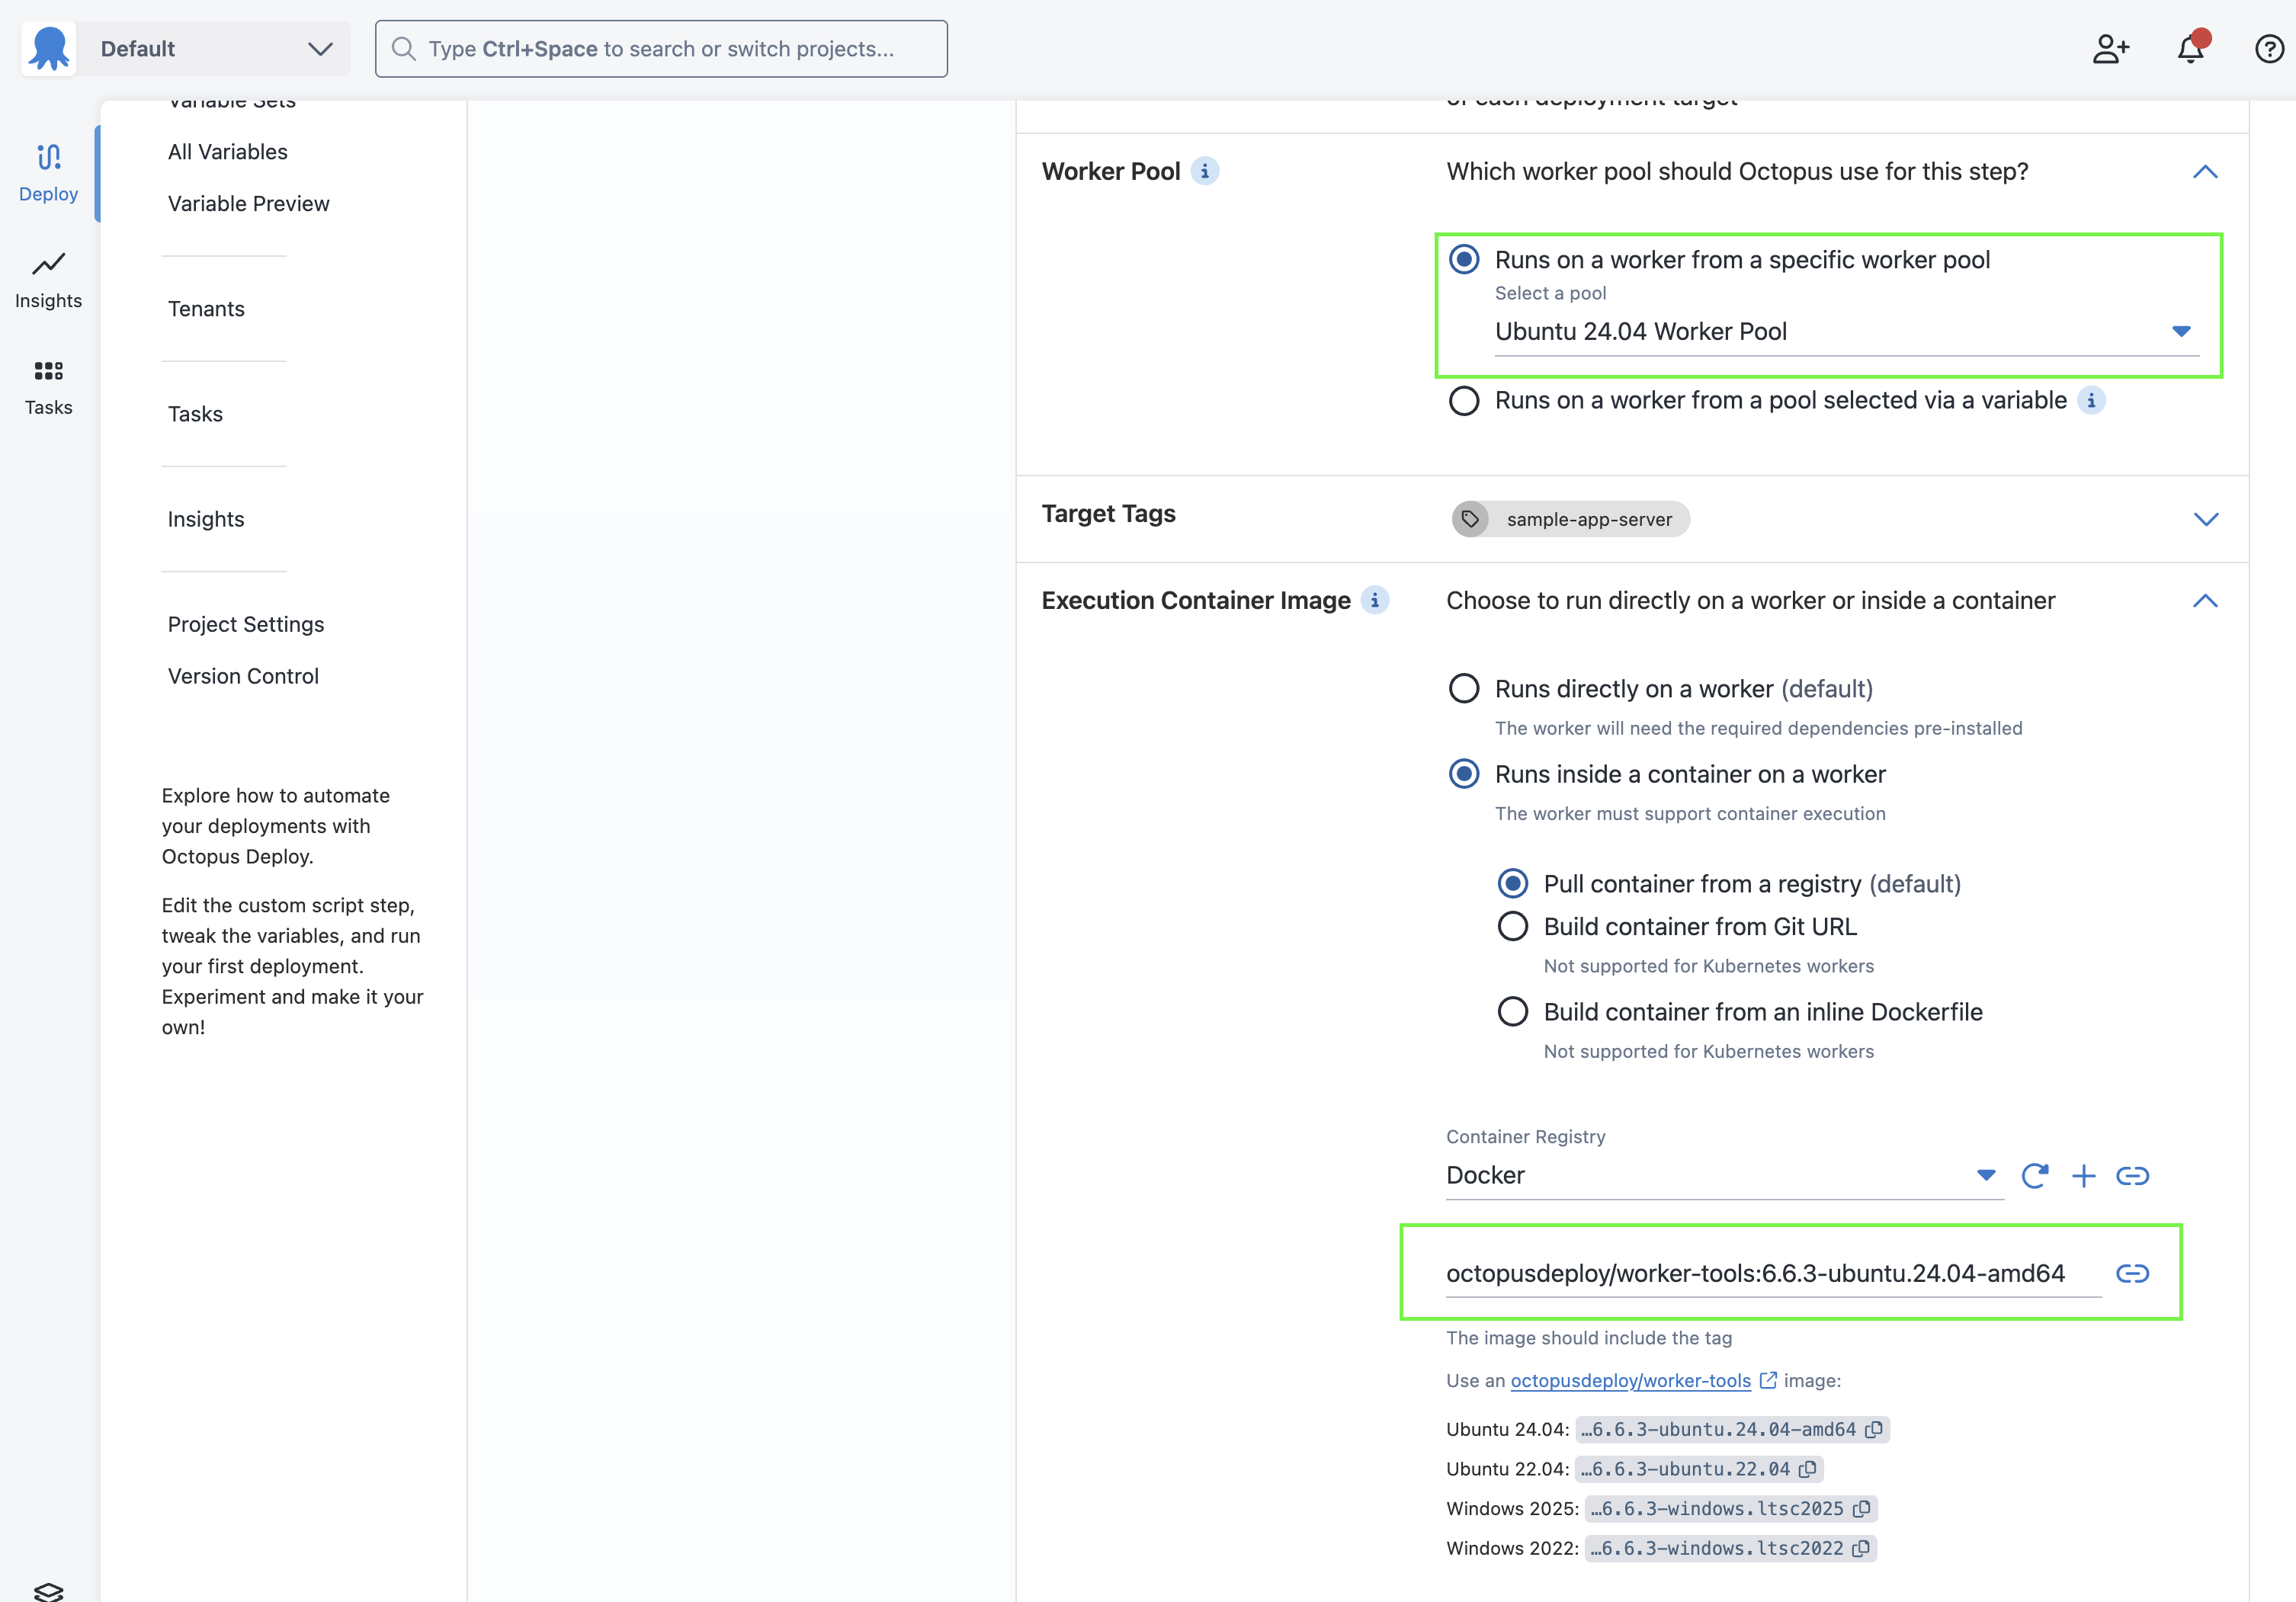Image resolution: width=2296 pixels, height=1602 pixels.
Task: Open Variable Preview in project menu
Action: [249, 204]
